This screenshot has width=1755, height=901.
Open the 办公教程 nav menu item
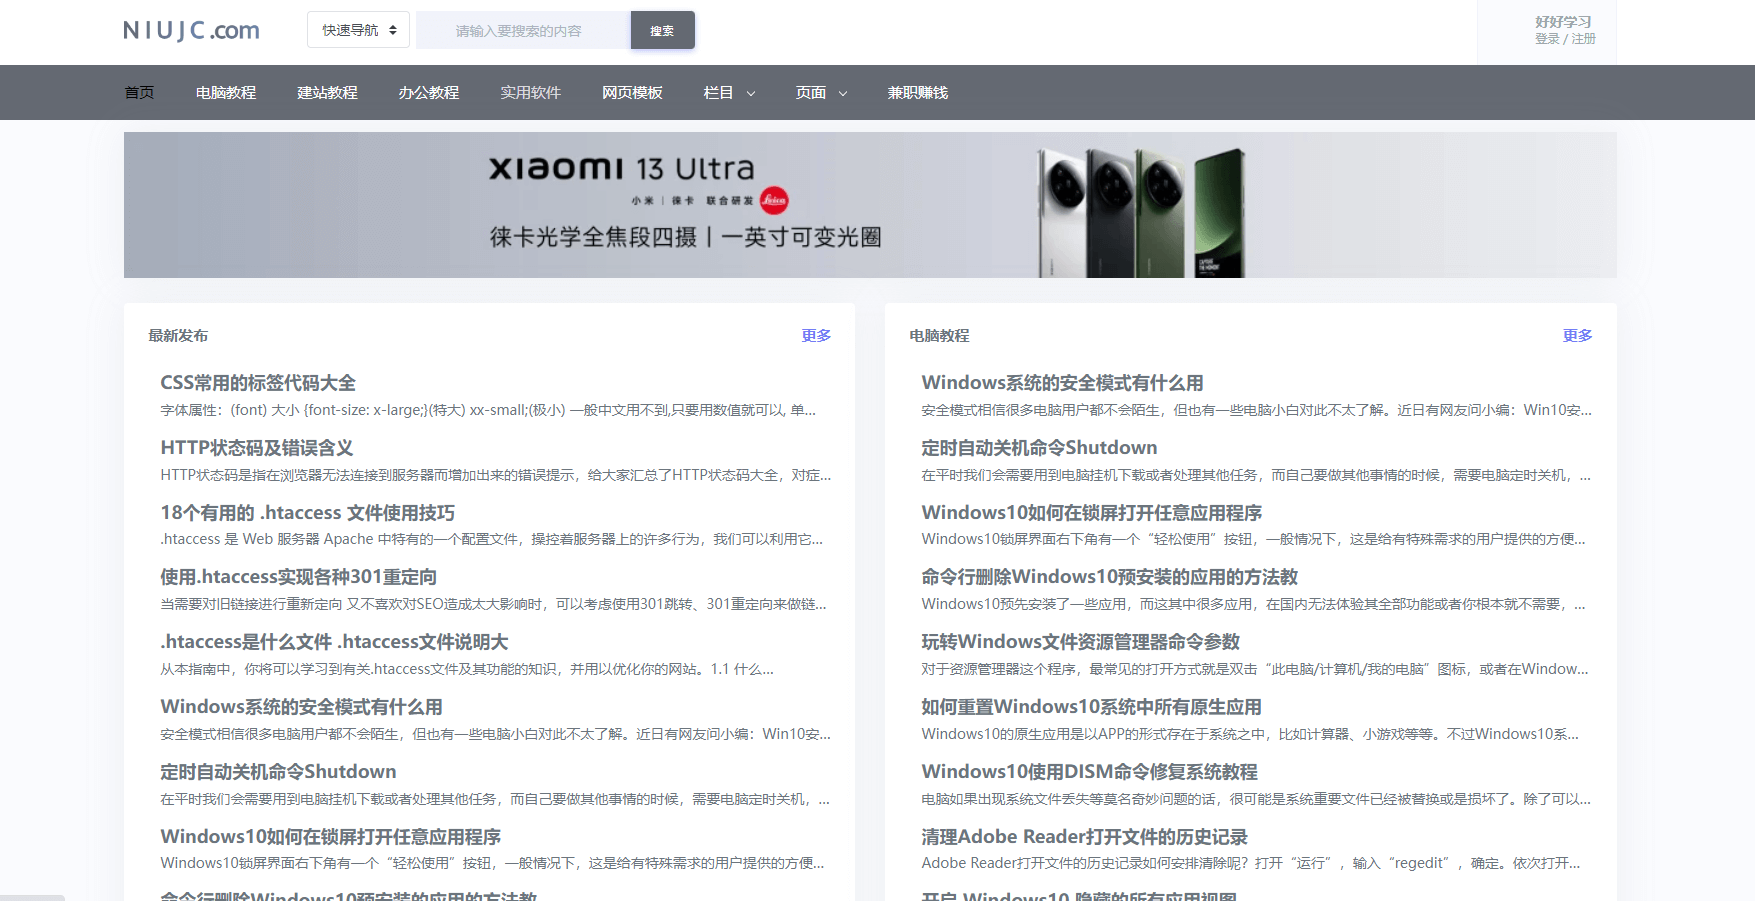429,92
